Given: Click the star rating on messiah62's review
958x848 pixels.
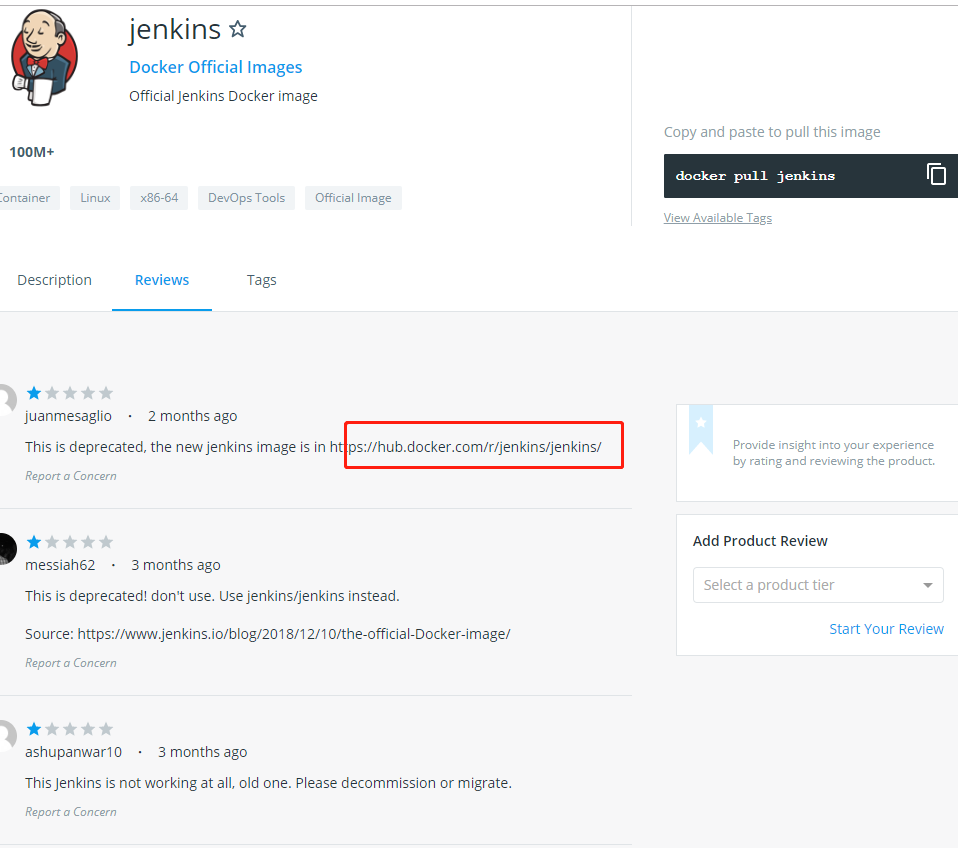Looking at the screenshot, I should click(70, 542).
